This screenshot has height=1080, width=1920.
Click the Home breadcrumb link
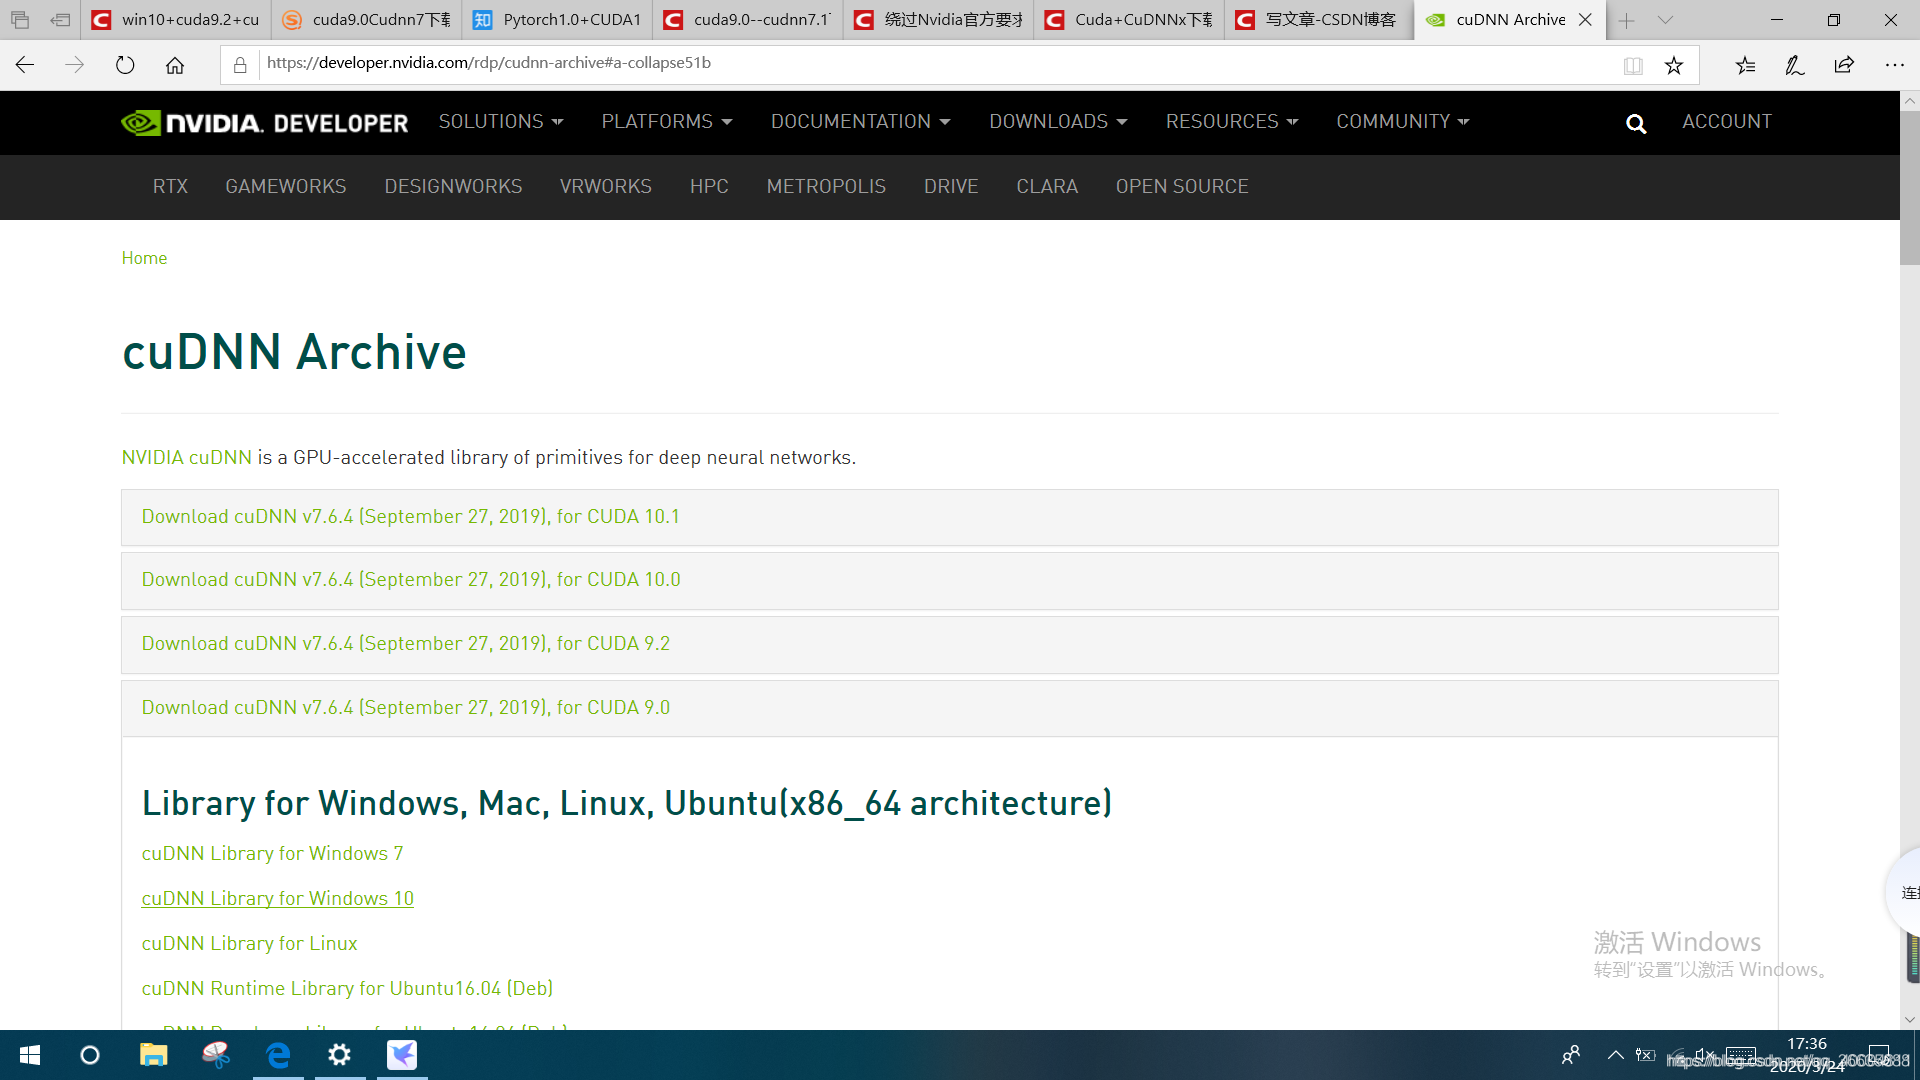[144, 258]
